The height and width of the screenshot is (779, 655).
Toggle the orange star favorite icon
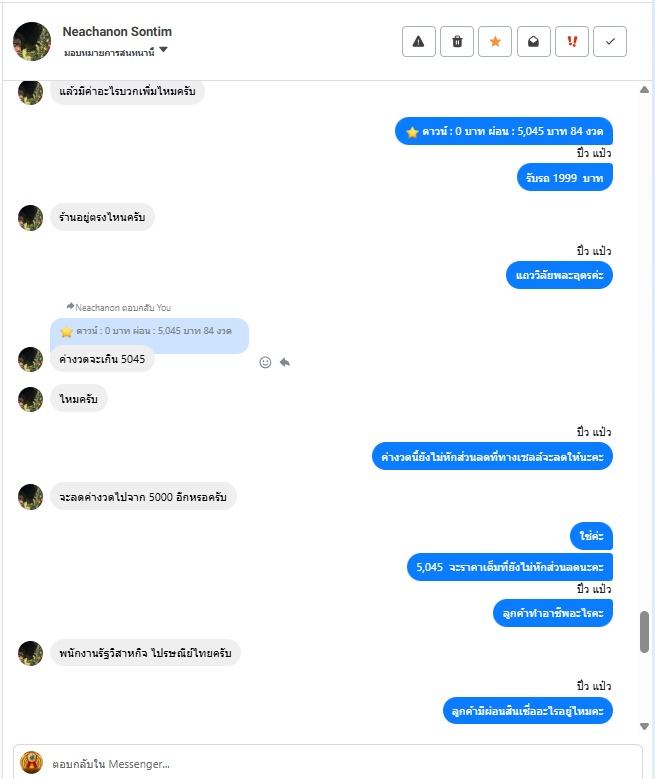pyautogui.click(x=495, y=42)
